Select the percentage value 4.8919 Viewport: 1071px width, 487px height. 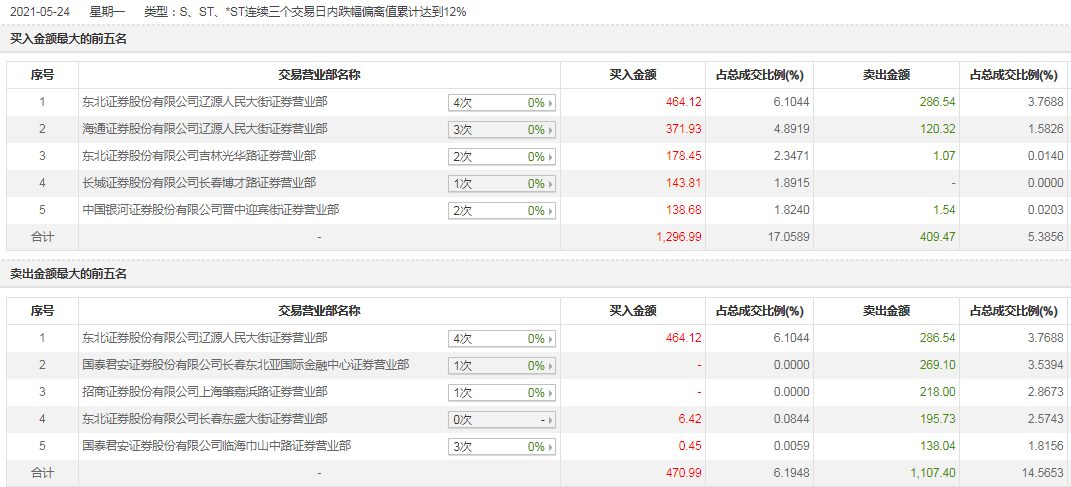[791, 129]
